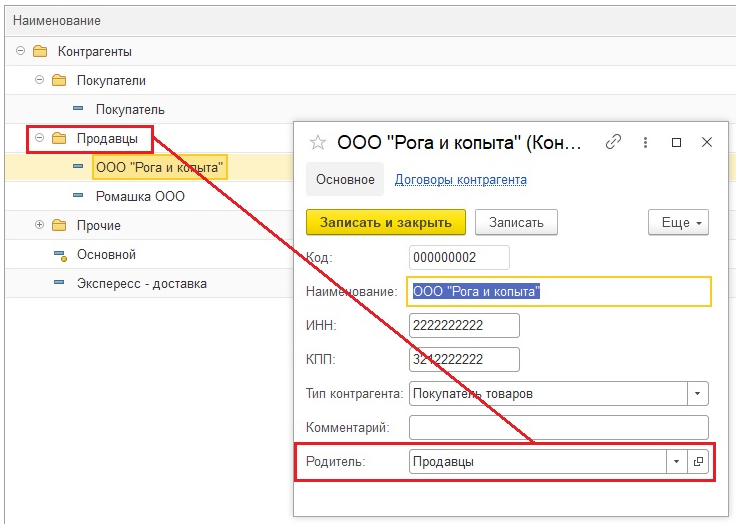Click the Контрагенты folder icon
This screenshot has height=526, width=737.
tap(40, 51)
